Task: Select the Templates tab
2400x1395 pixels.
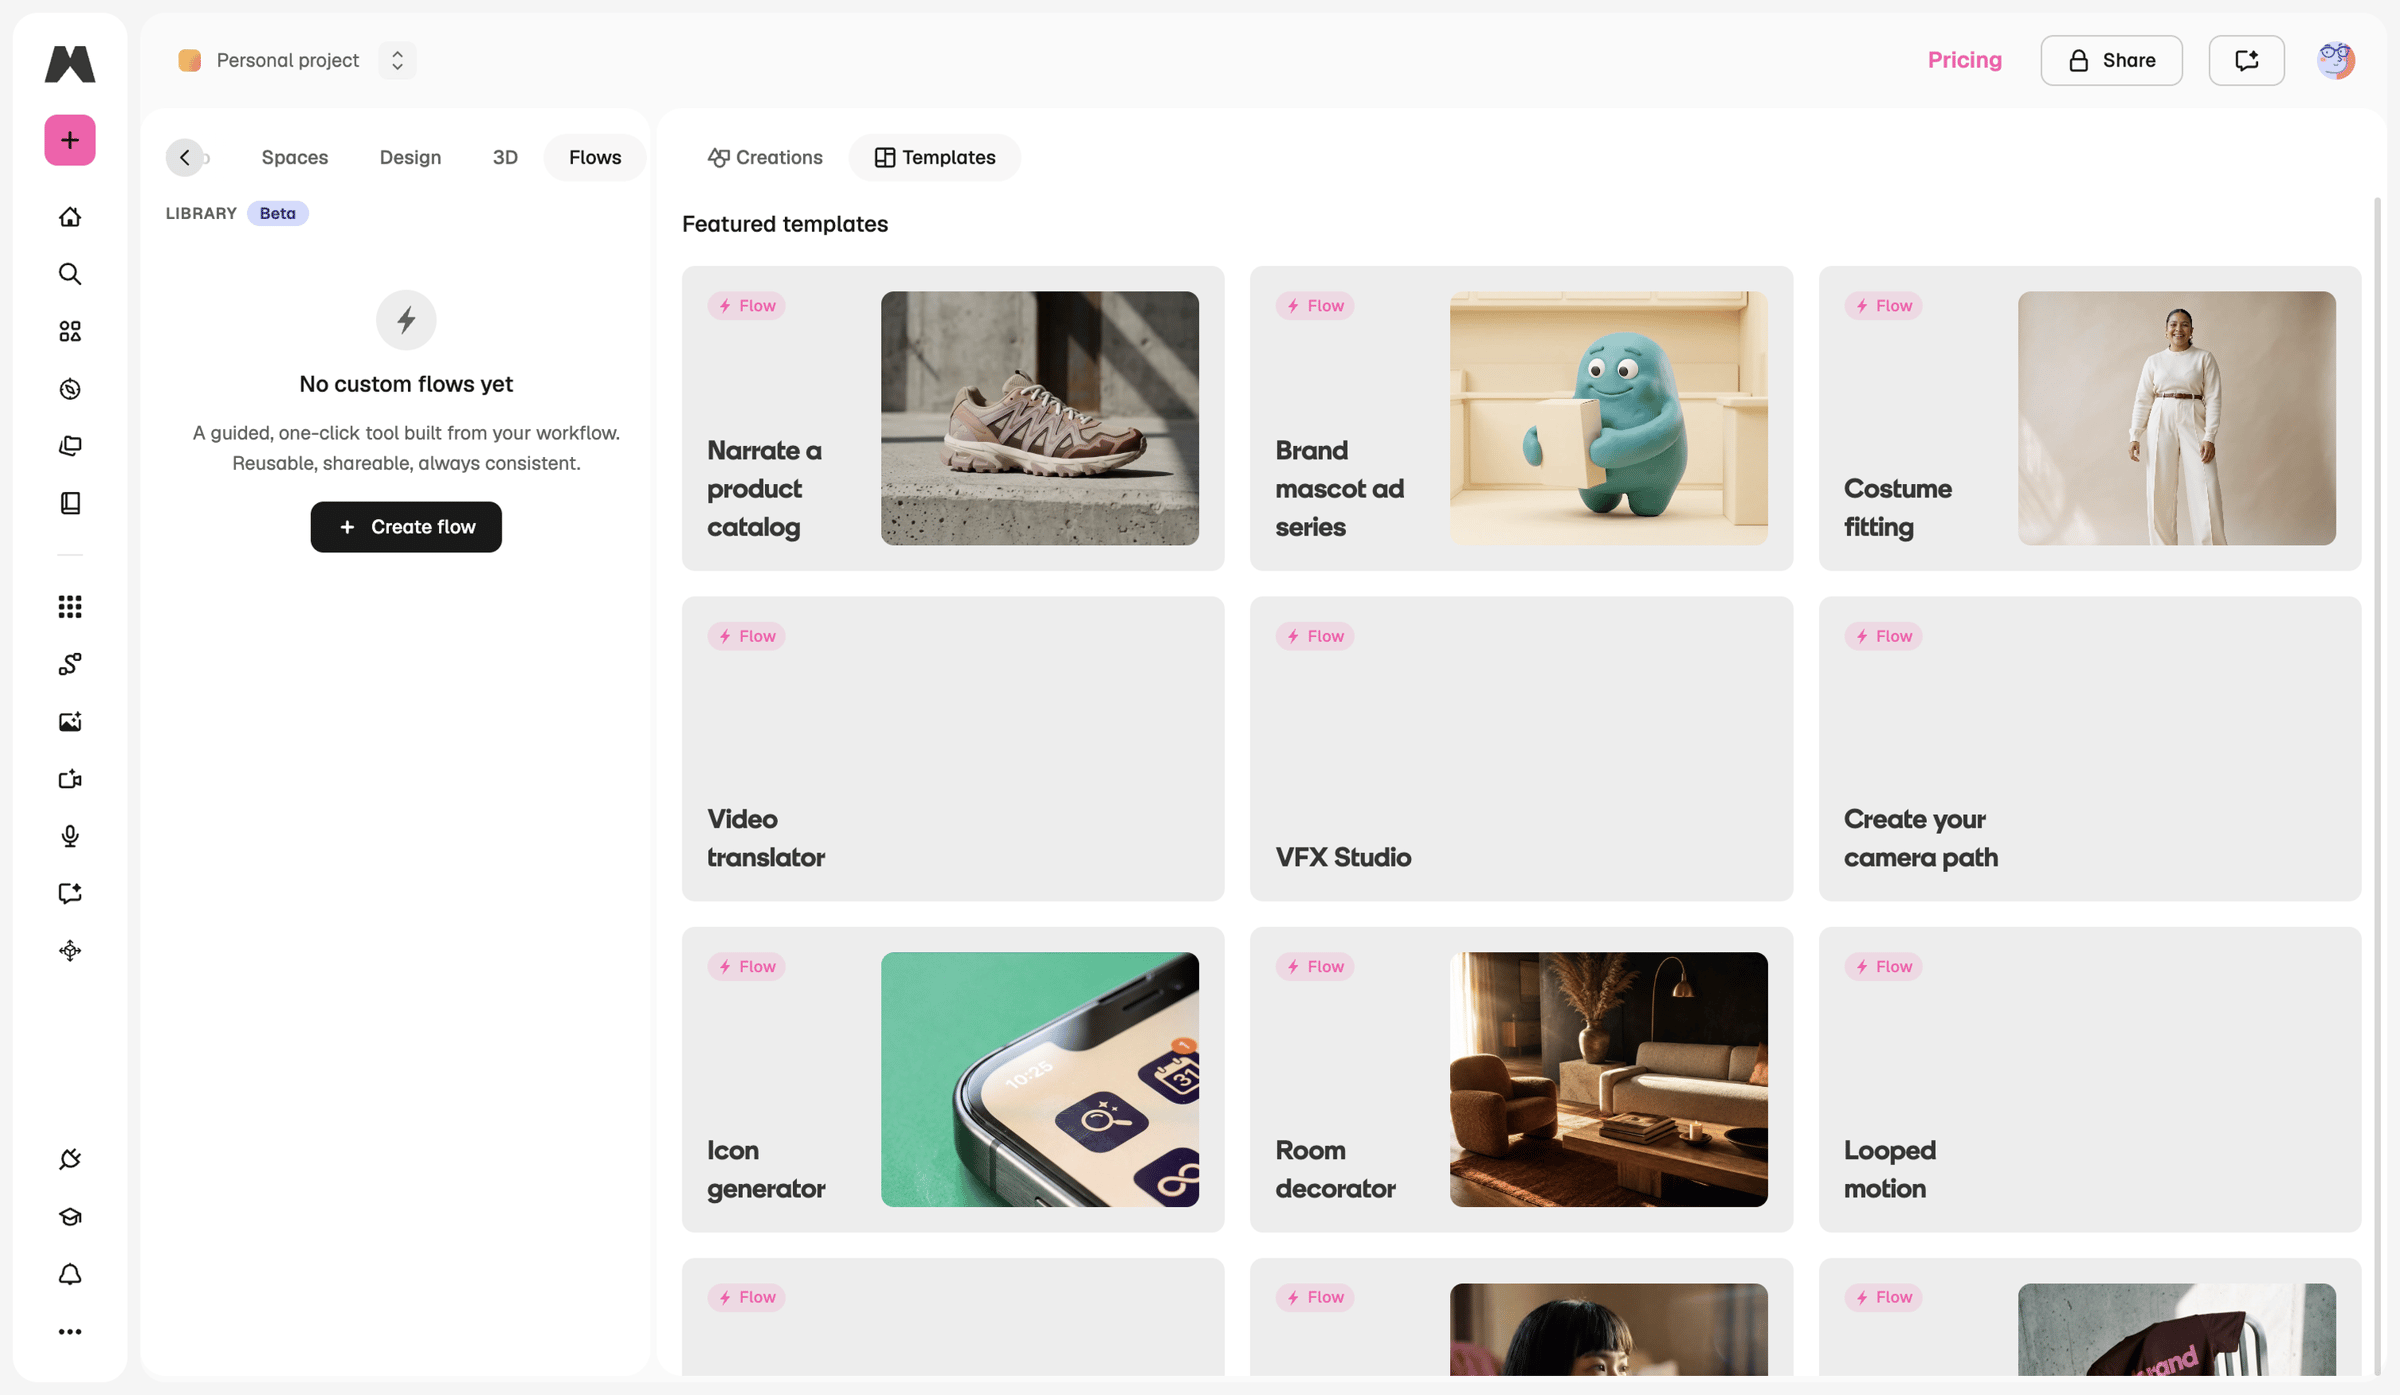Action: pyautogui.click(x=935, y=157)
